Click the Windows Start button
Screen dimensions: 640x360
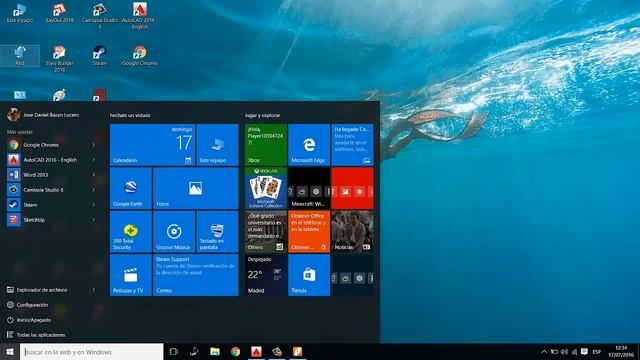click(x=10, y=352)
